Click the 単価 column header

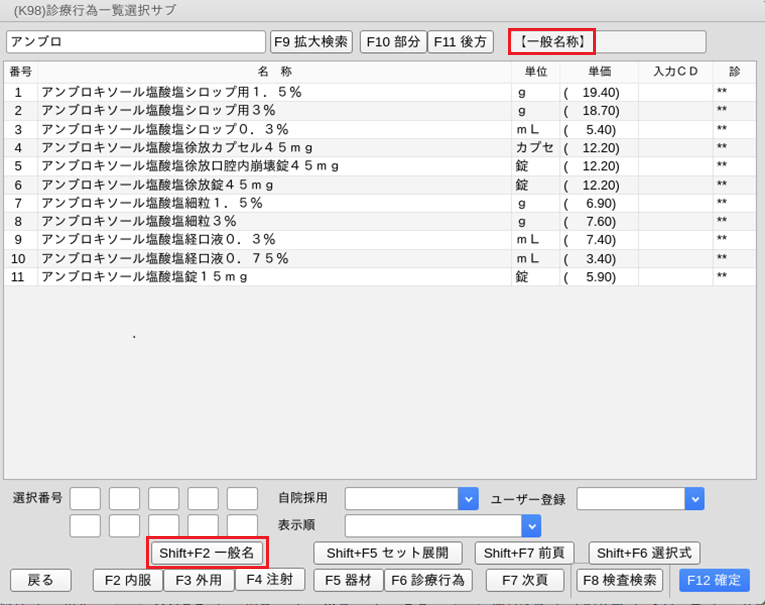click(x=599, y=72)
